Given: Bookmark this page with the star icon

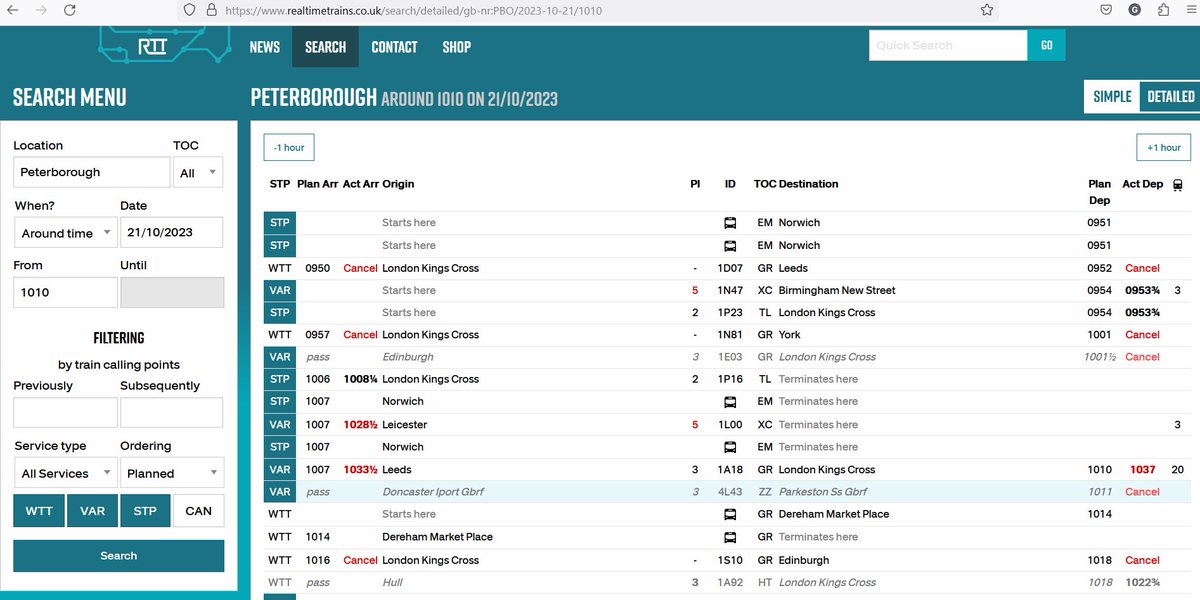Looking at the screenshot, I should point(987,10).
